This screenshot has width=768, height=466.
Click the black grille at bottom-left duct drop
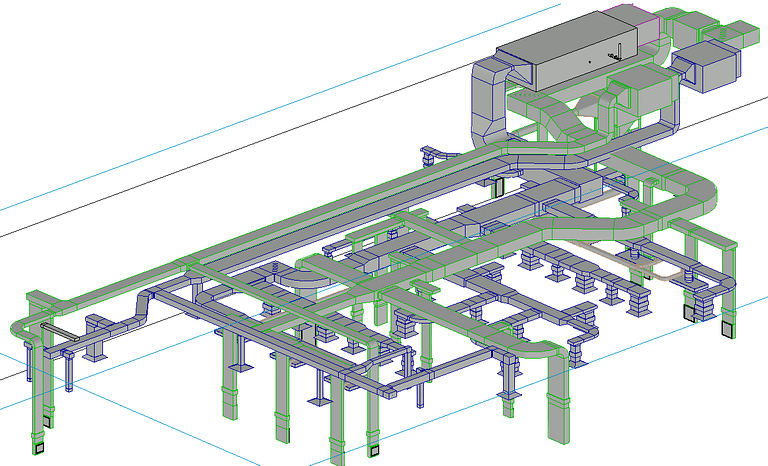coord(39,448)
